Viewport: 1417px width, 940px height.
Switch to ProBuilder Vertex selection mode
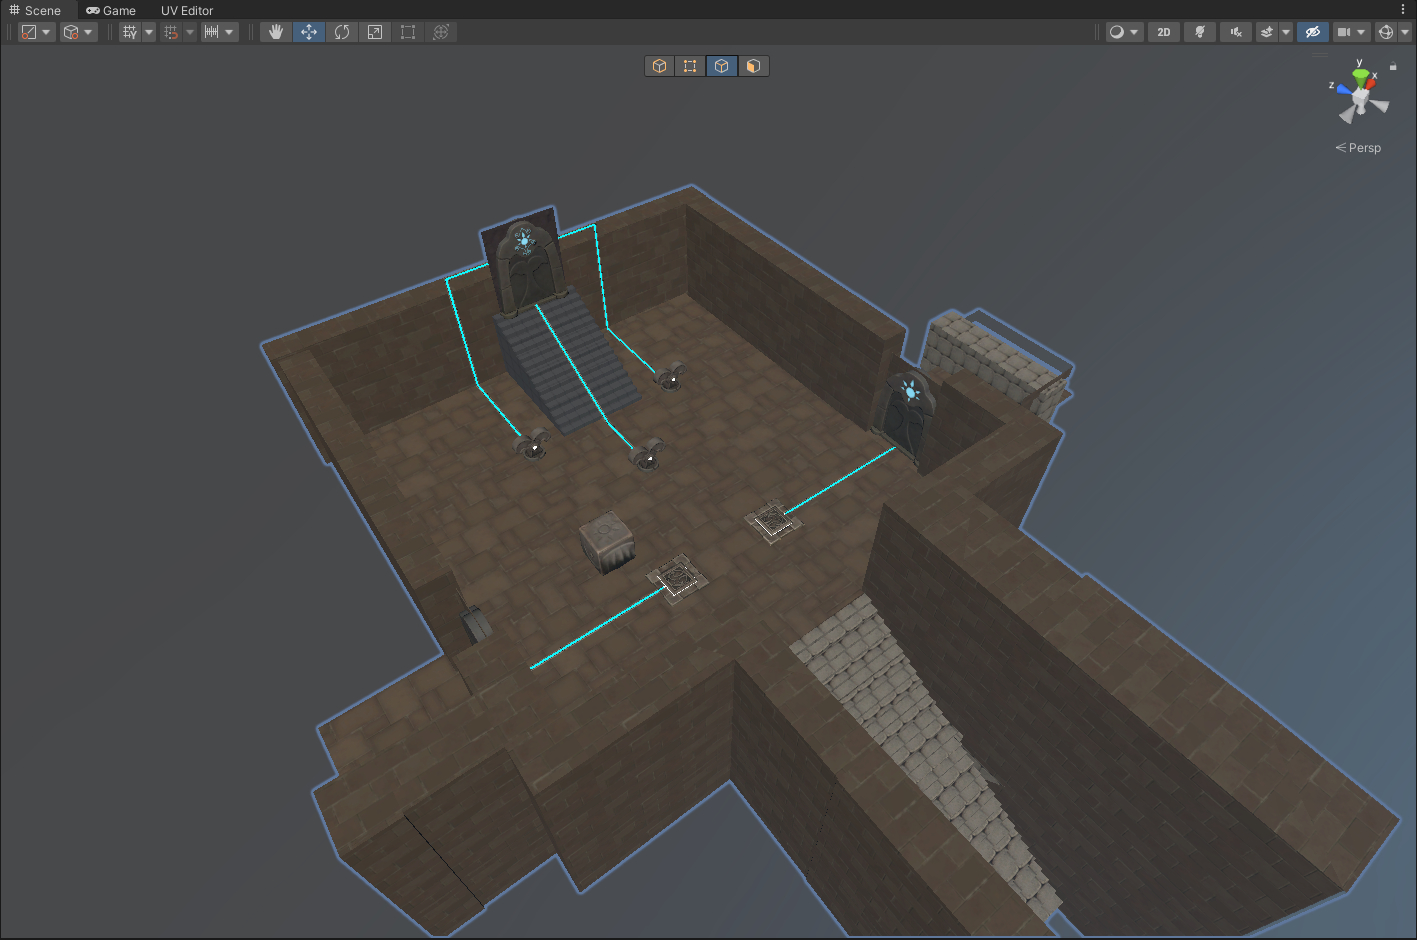pos(690,66)
